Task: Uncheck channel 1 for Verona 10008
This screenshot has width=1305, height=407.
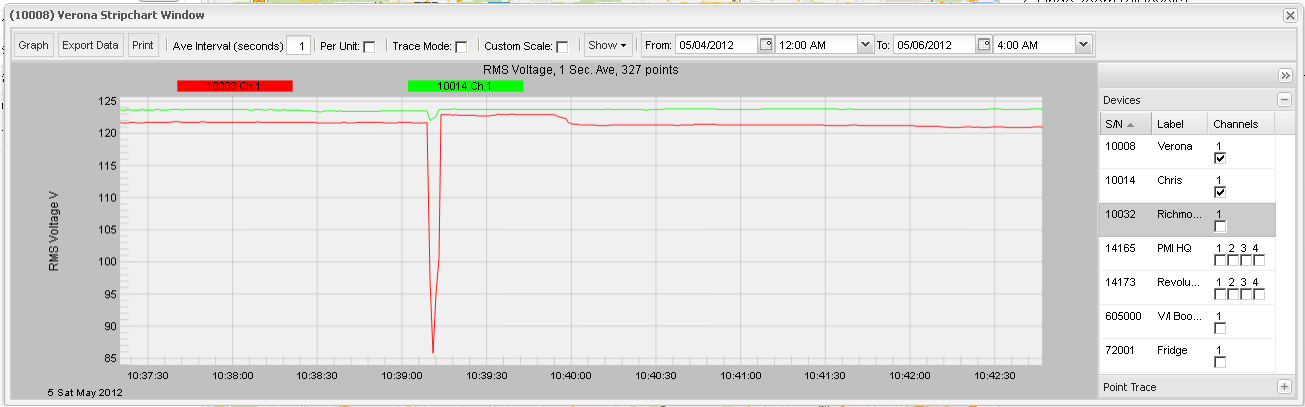Action: [1219, 158]
